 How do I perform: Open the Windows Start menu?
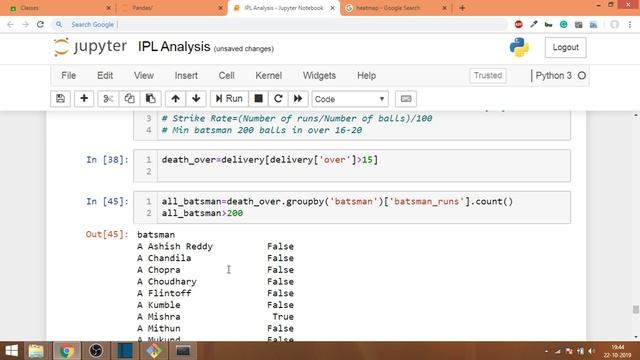coord(11,351)
